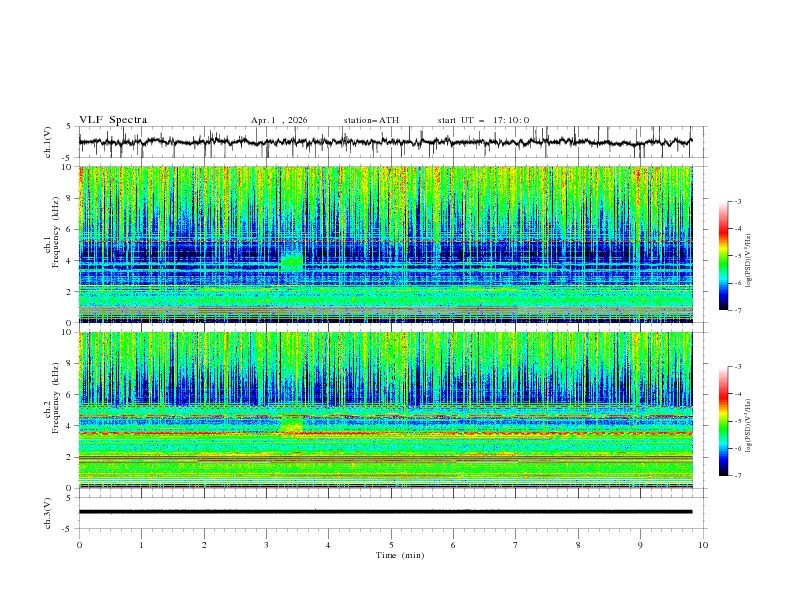Screen dimensions: 792x612
Task: Click the 'ch.1(V)' waveform axis label
Action: click(x=48, y=142)
